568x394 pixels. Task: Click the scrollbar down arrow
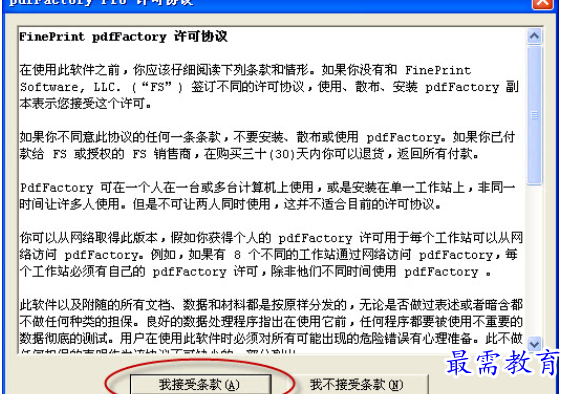coord(535,343)
